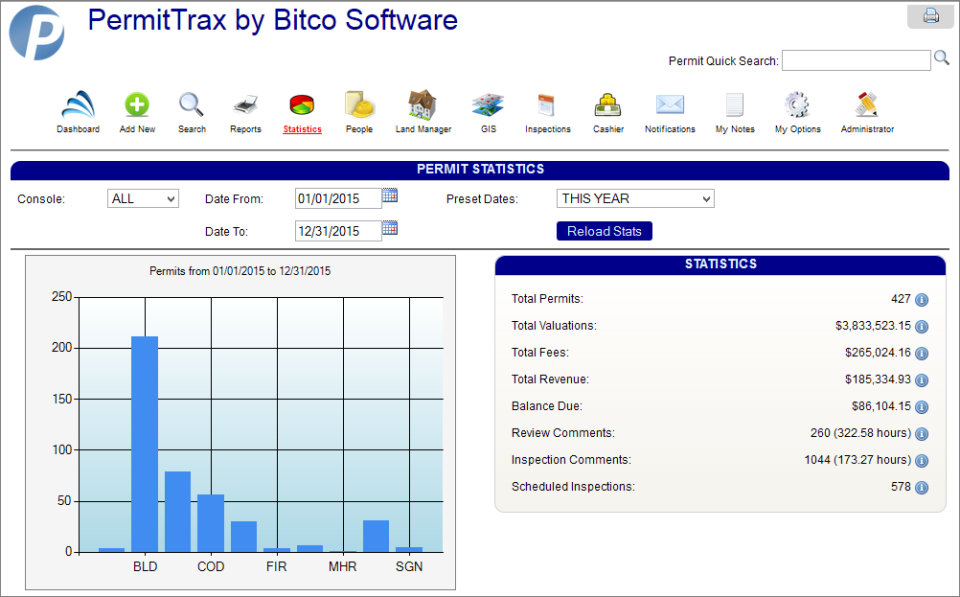
Task: Open Reports printer icon
Action: point(246,105)
